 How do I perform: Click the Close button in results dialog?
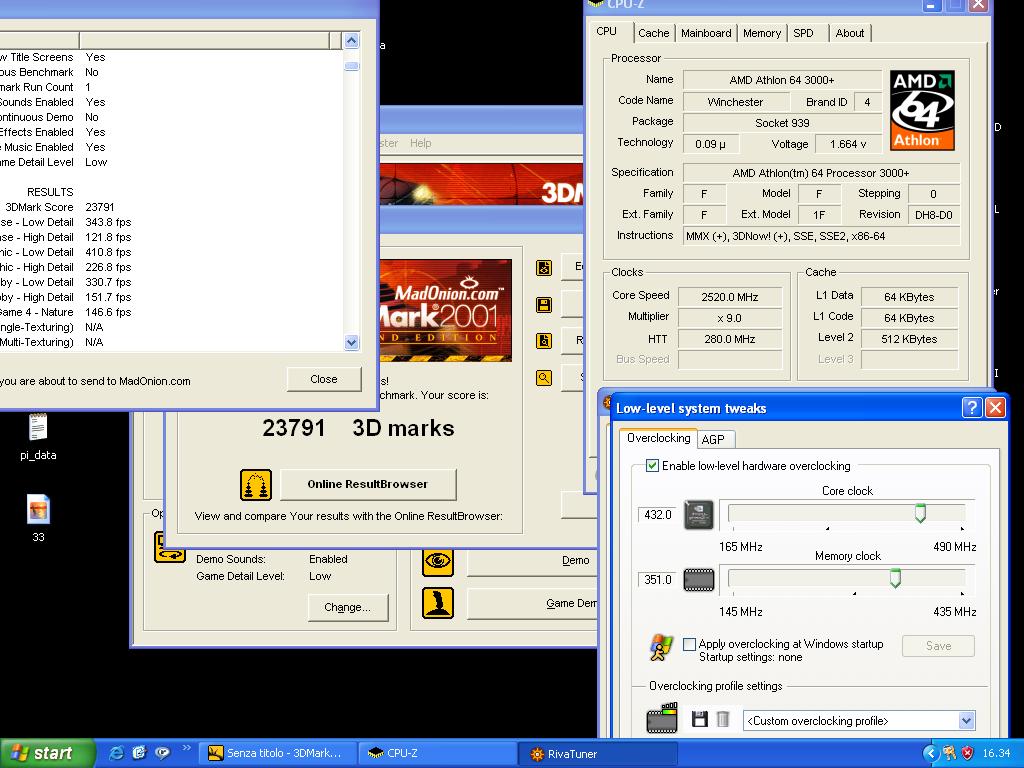(324, 379)
